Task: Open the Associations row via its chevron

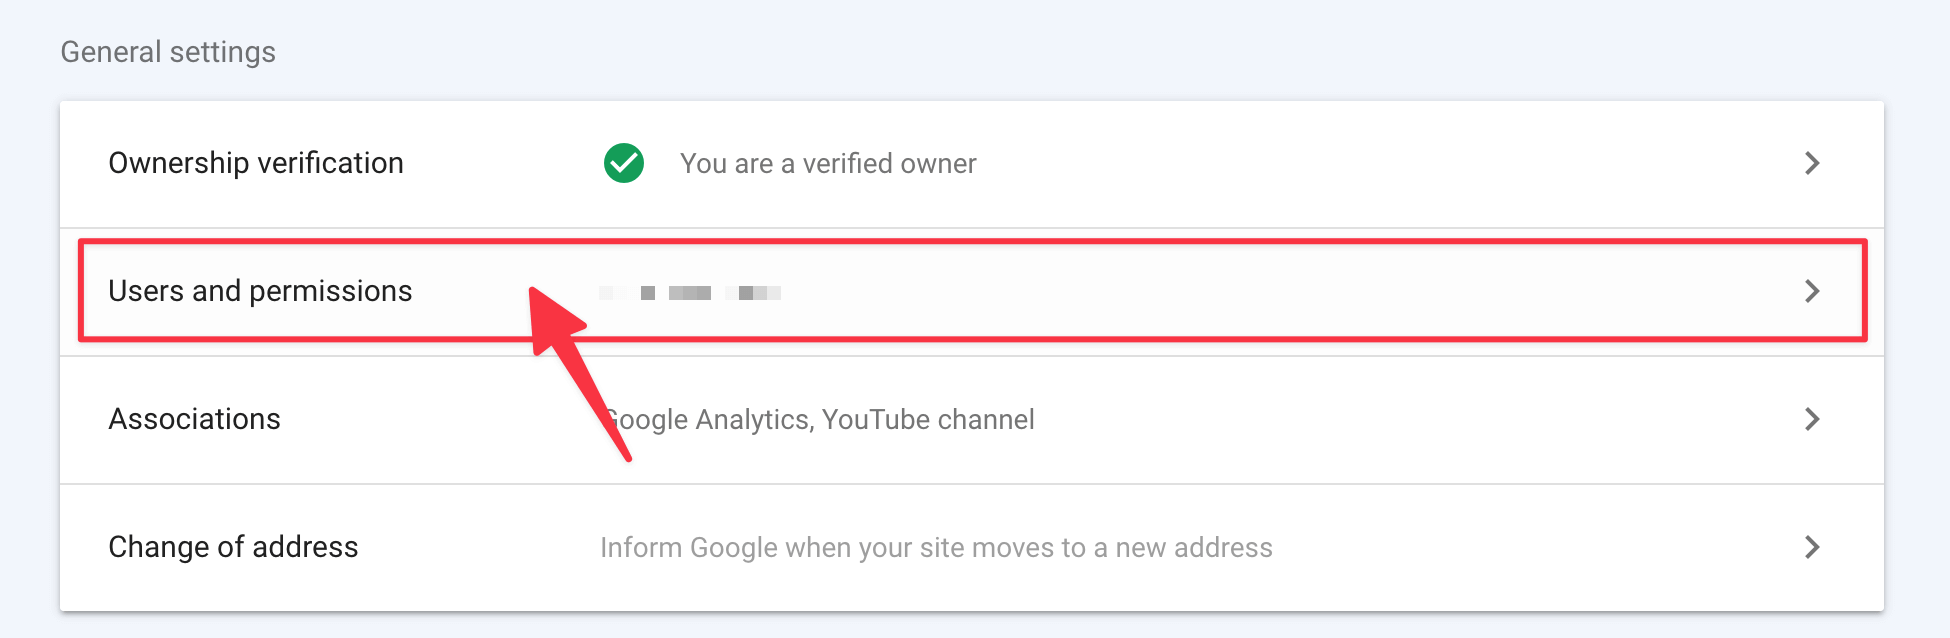Action: click(x=1813, y=419)
